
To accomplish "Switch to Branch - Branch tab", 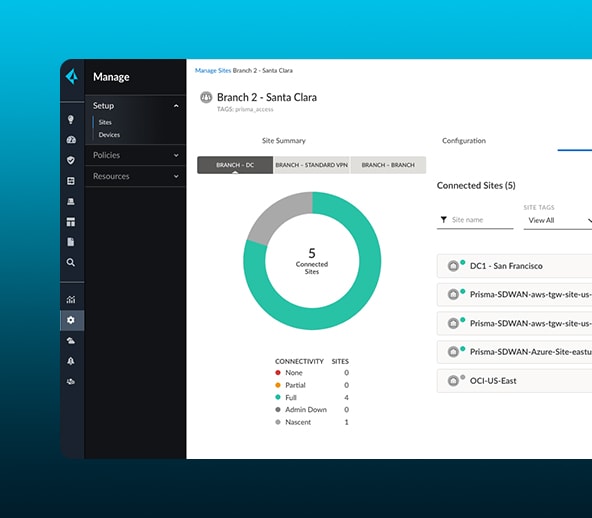I will point(388,165).
